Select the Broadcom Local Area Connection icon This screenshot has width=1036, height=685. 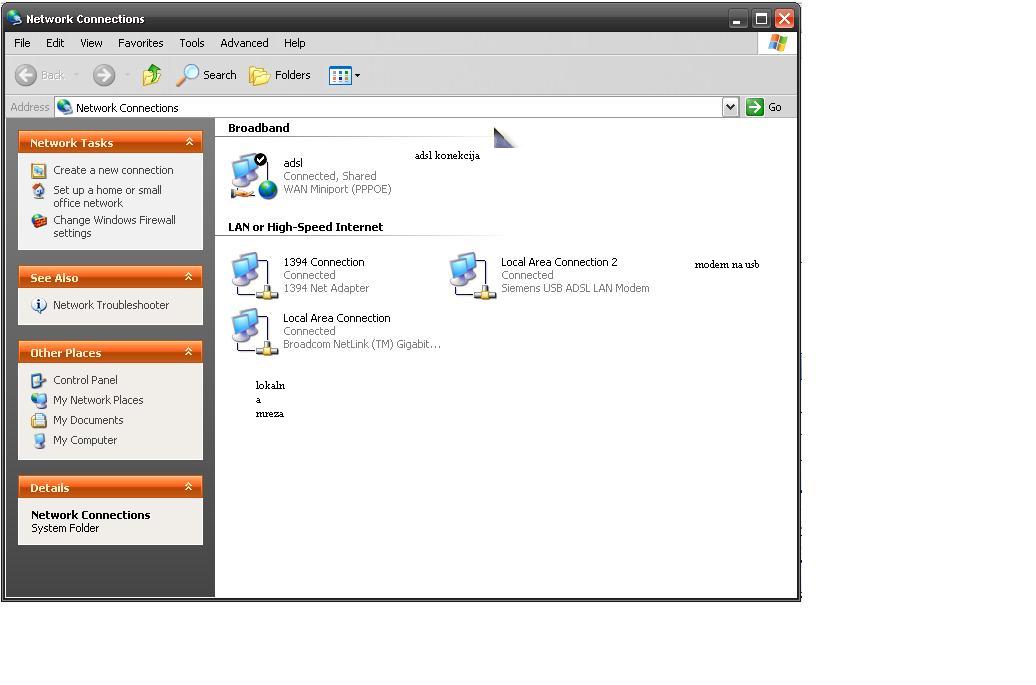pyautogui.click(x=253, y=331)
